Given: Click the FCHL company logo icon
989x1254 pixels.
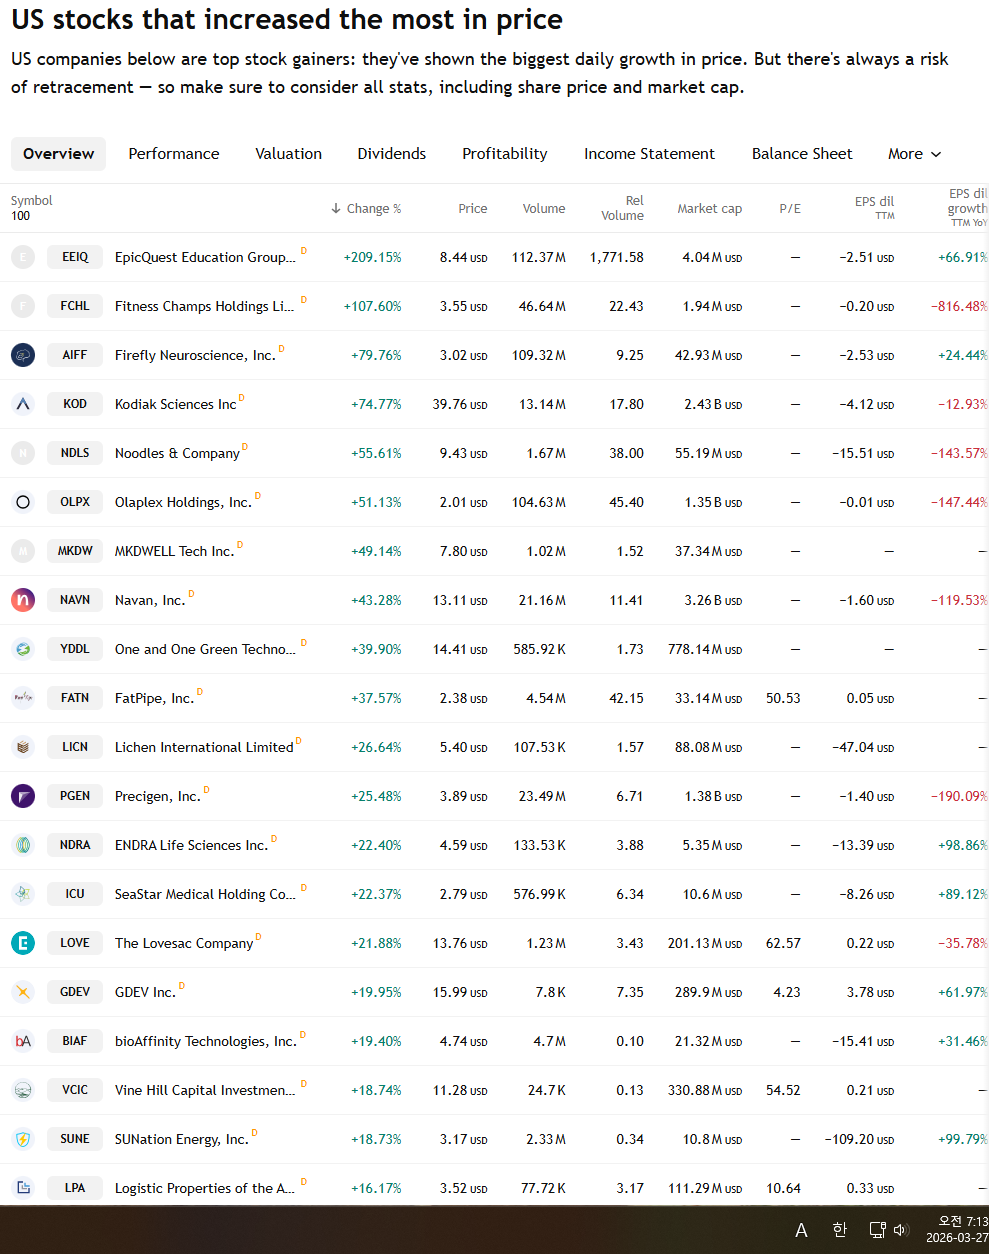Looking at the screenshot, I should coord(23,306).
